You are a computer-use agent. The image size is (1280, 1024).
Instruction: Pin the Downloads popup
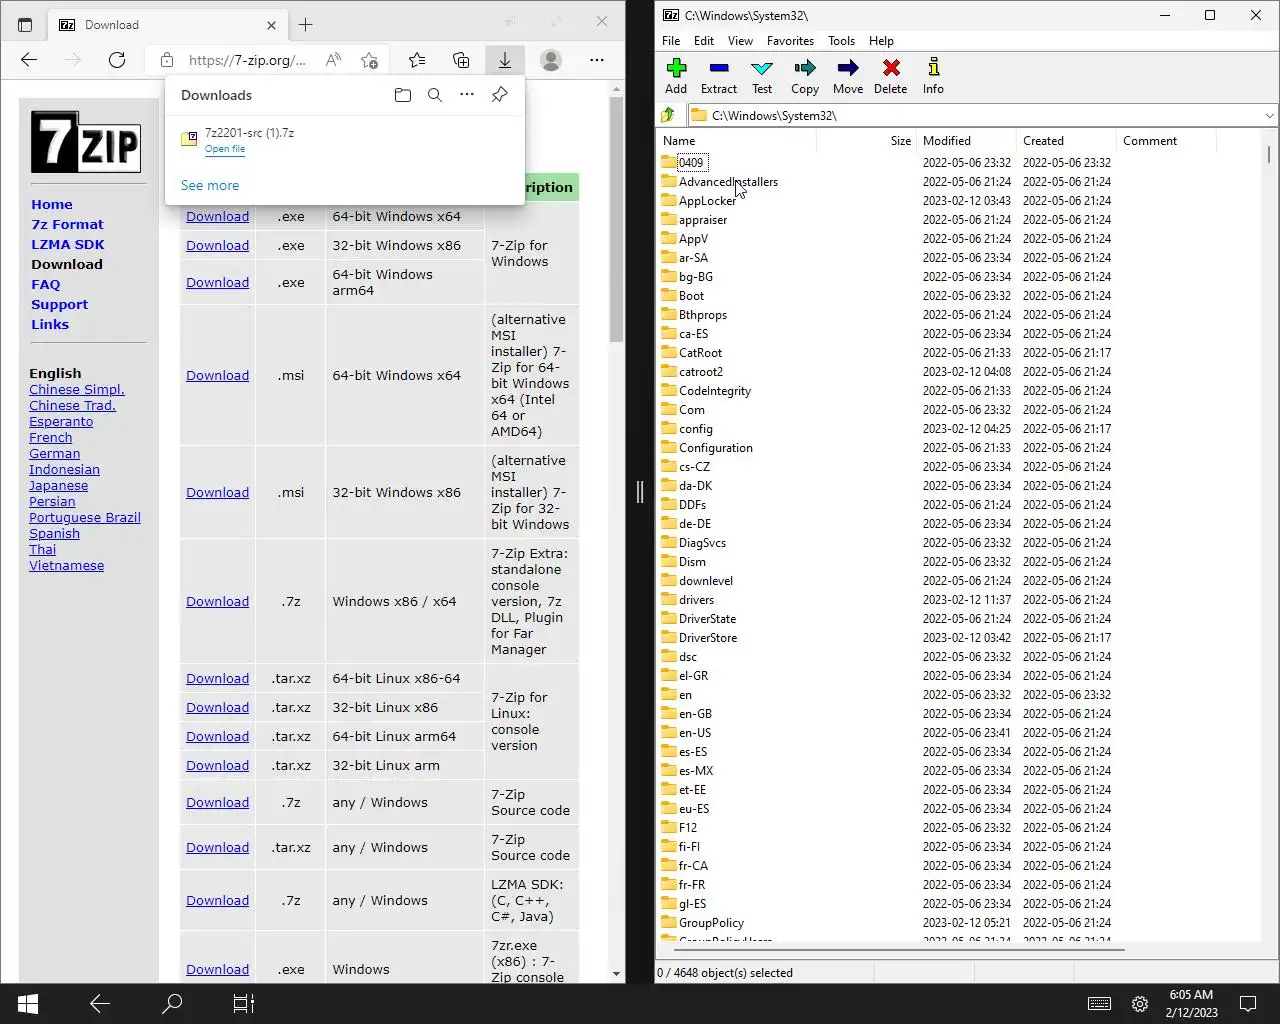499,95
